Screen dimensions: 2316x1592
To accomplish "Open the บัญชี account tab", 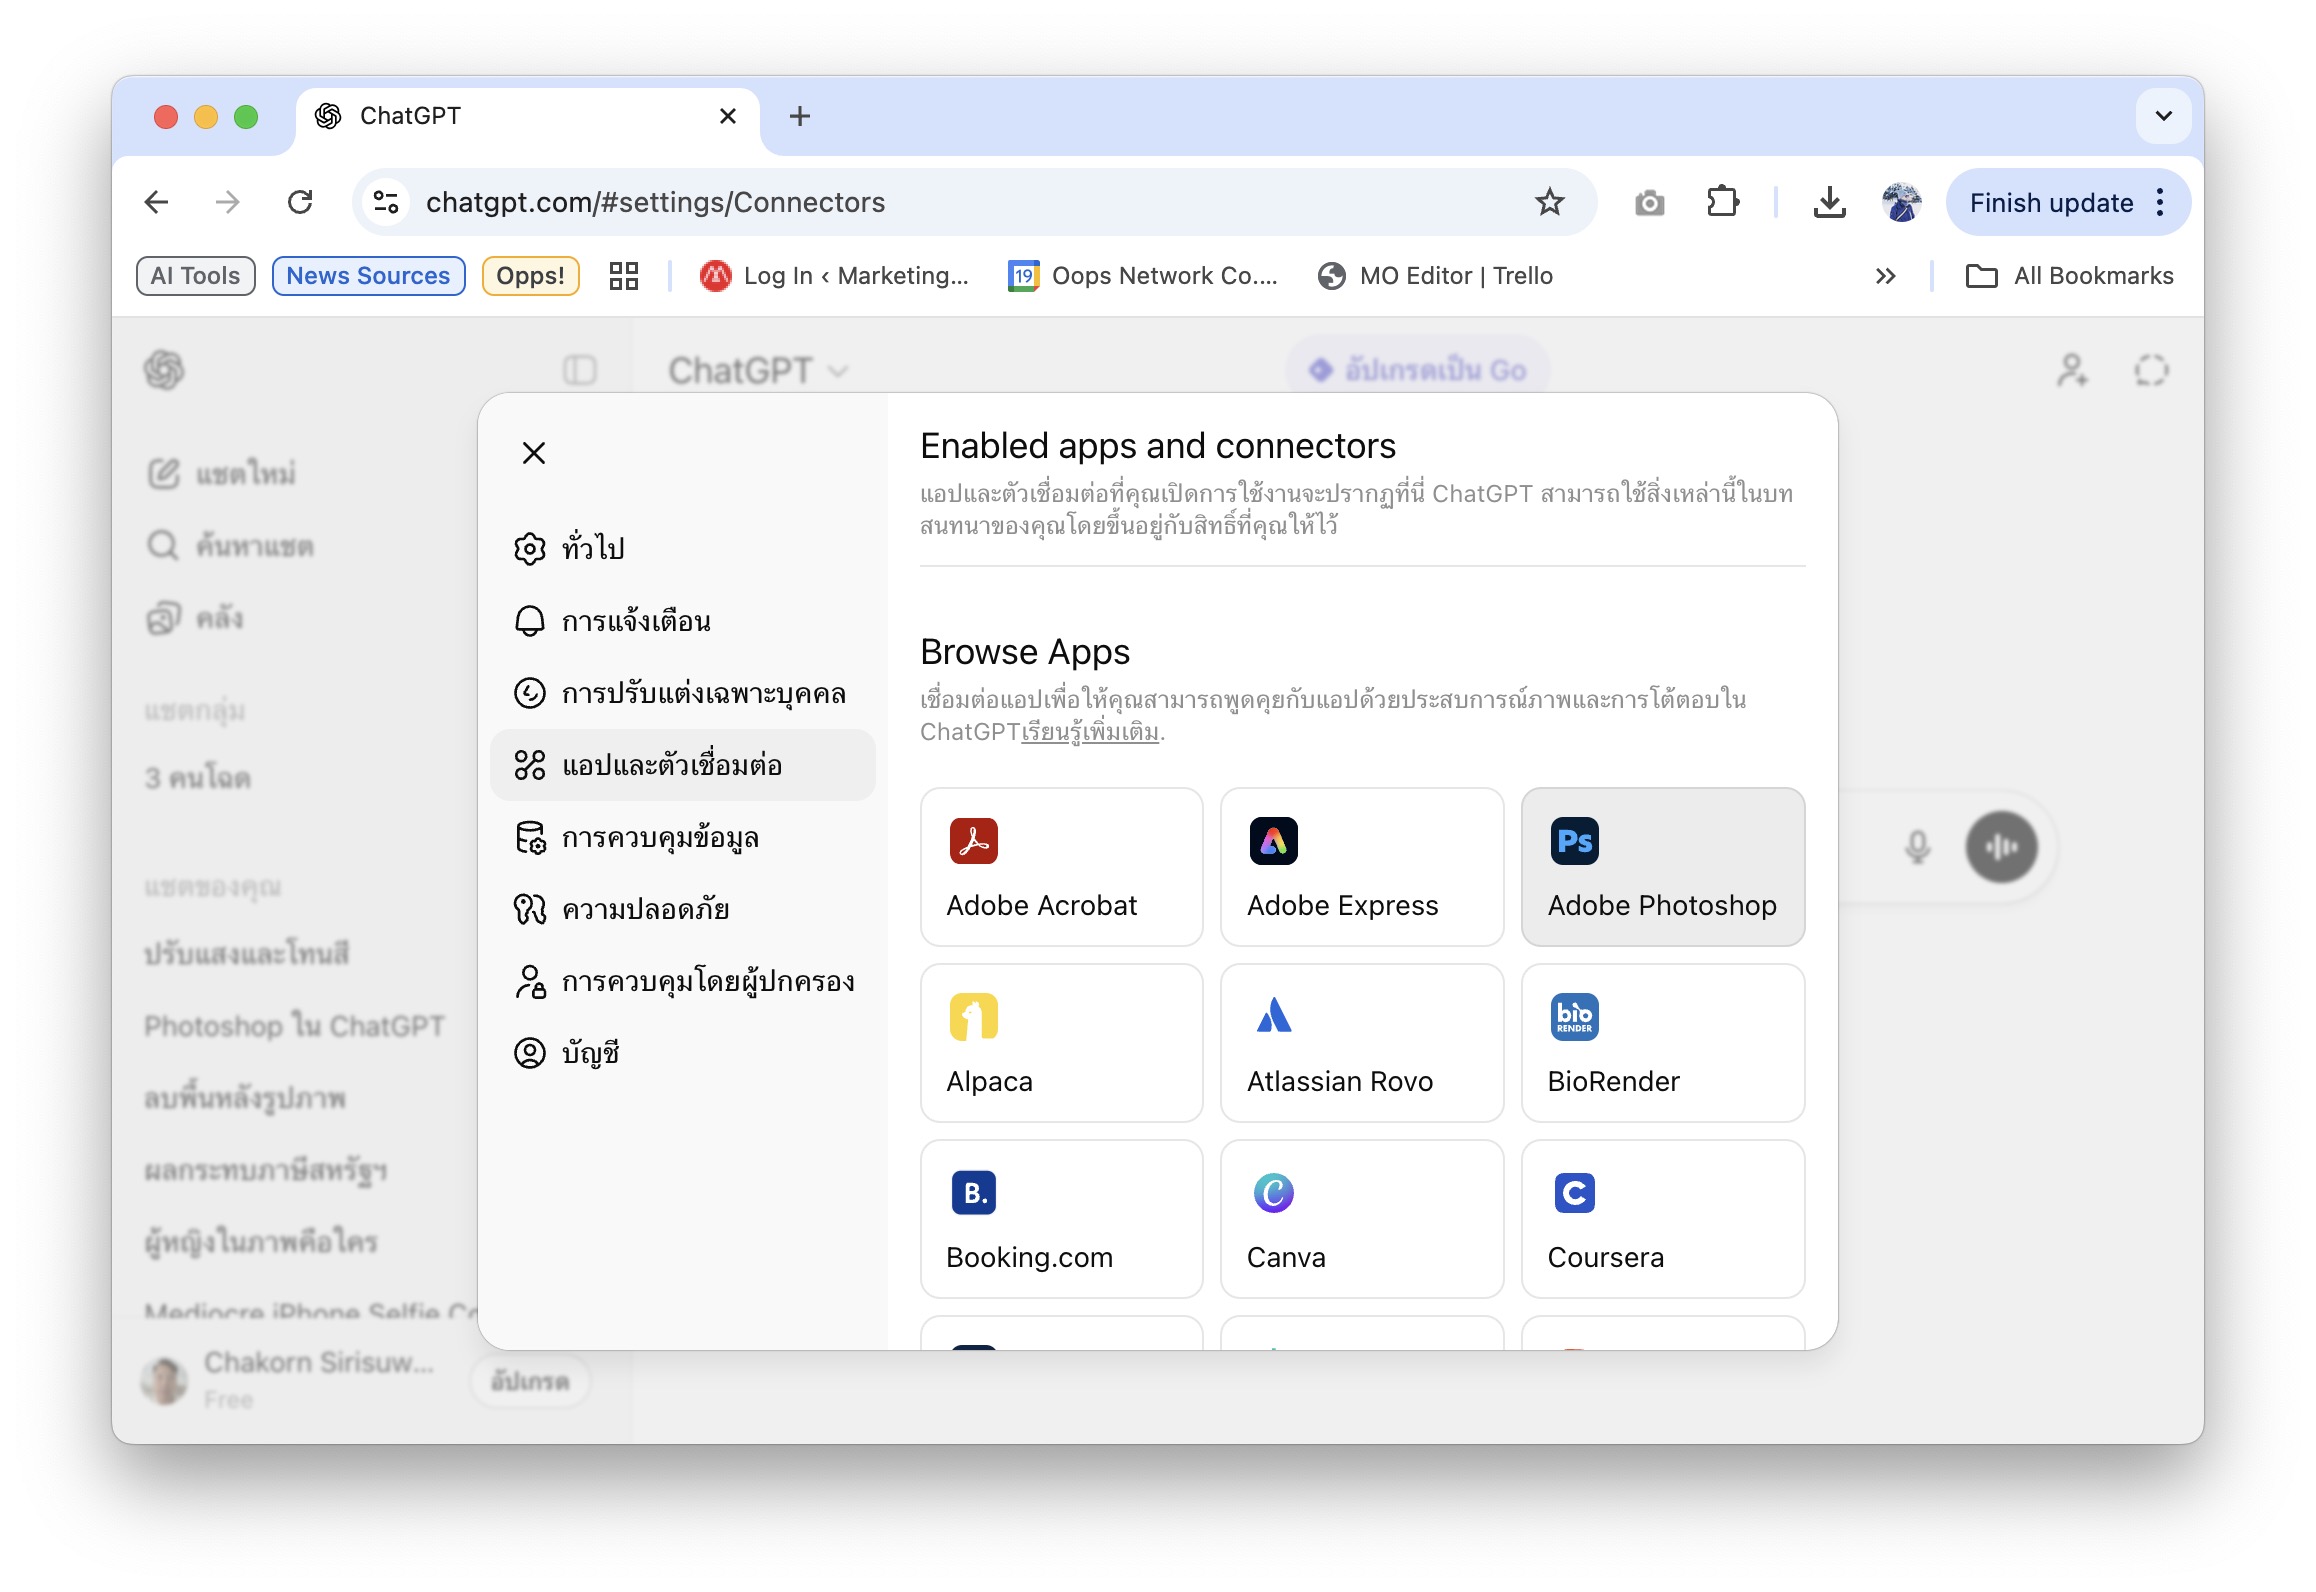I will pyautogui.click(x=683, y=1053).
